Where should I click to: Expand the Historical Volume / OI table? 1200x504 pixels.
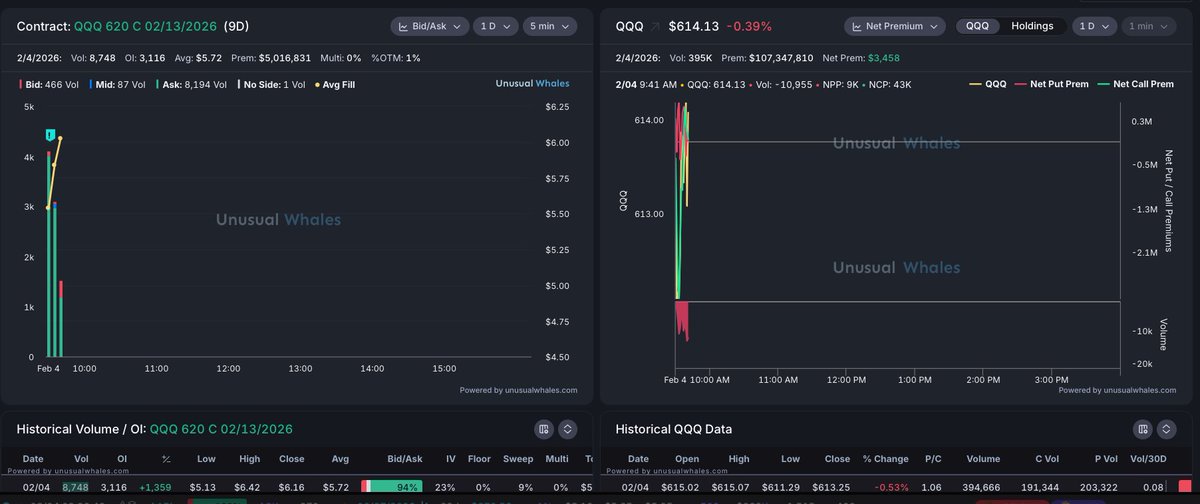click(x=567, y=429)
